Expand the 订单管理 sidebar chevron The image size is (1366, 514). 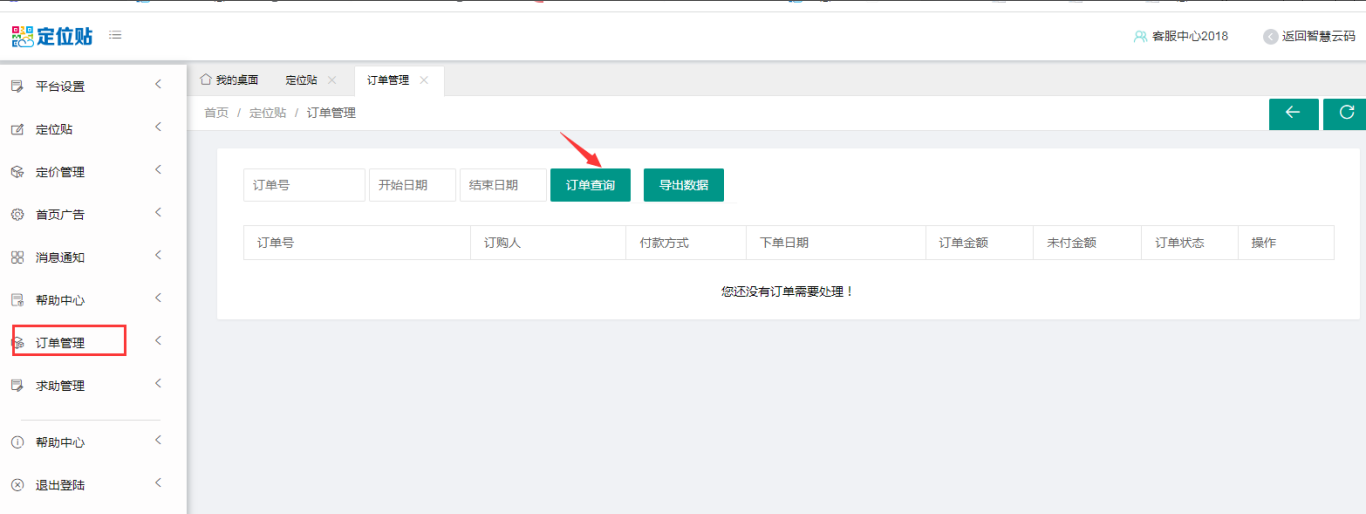(158, 341)
